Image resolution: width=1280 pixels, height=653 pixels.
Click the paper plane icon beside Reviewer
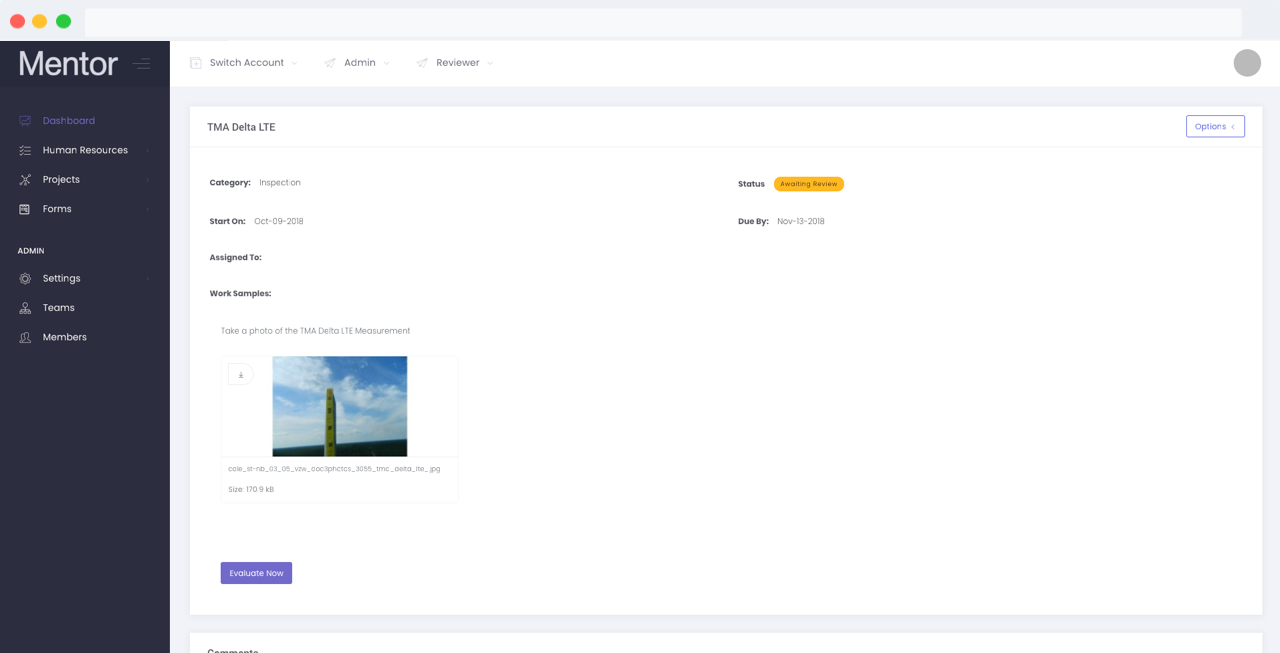[x=422, y=63]
